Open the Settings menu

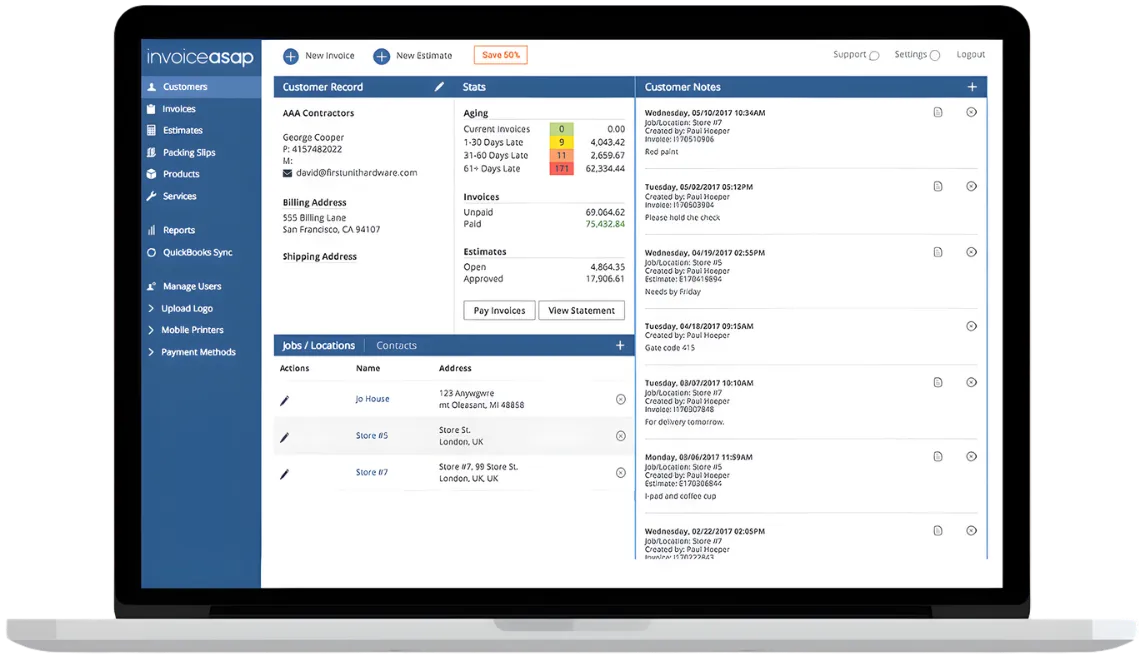click(x=917, y=55)
